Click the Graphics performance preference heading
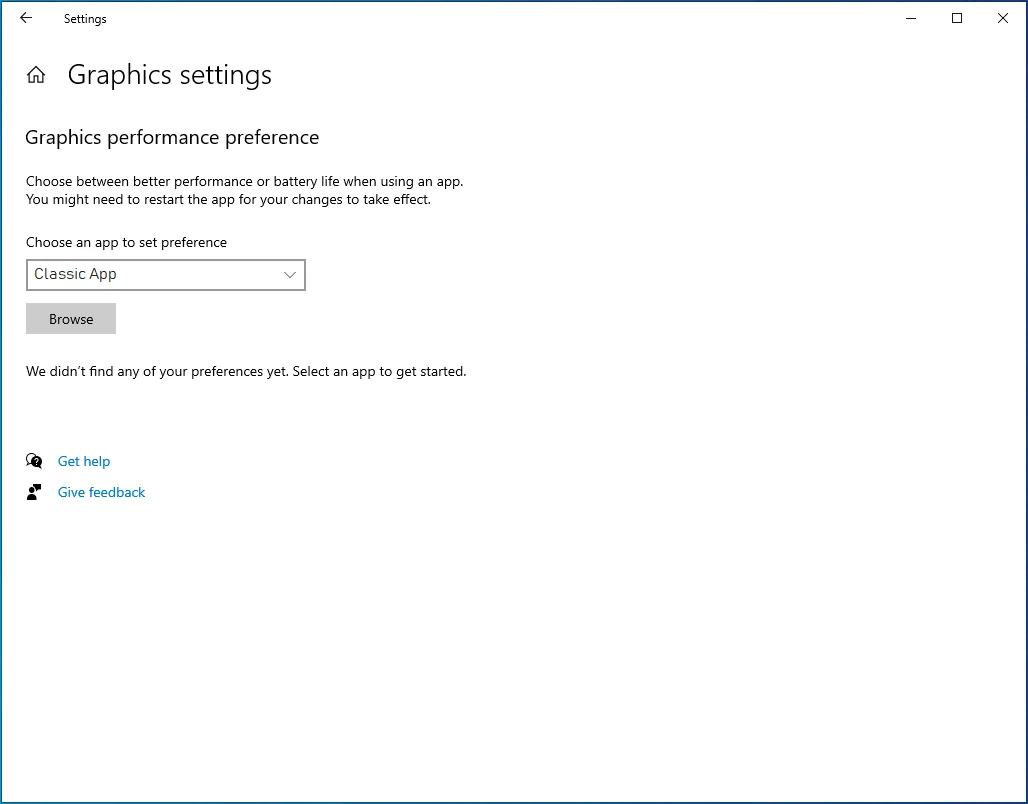The height and width of the screenshot is (804, 1028). 172,138
